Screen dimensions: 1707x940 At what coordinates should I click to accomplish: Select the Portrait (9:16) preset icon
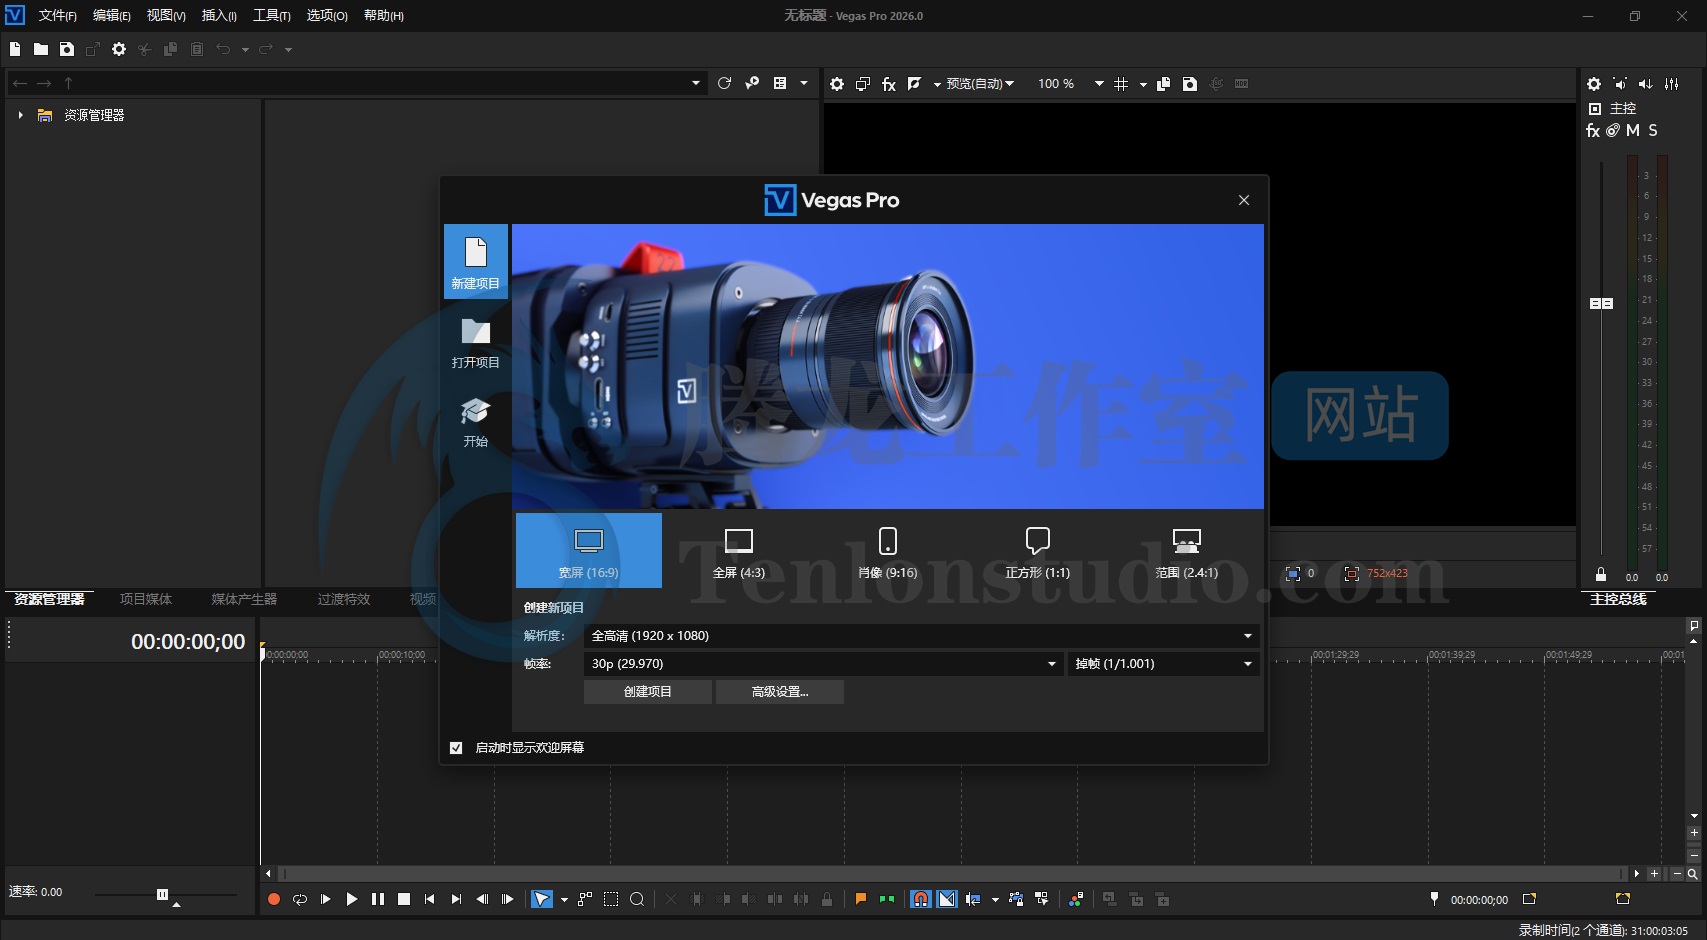(x=887, y=541)
